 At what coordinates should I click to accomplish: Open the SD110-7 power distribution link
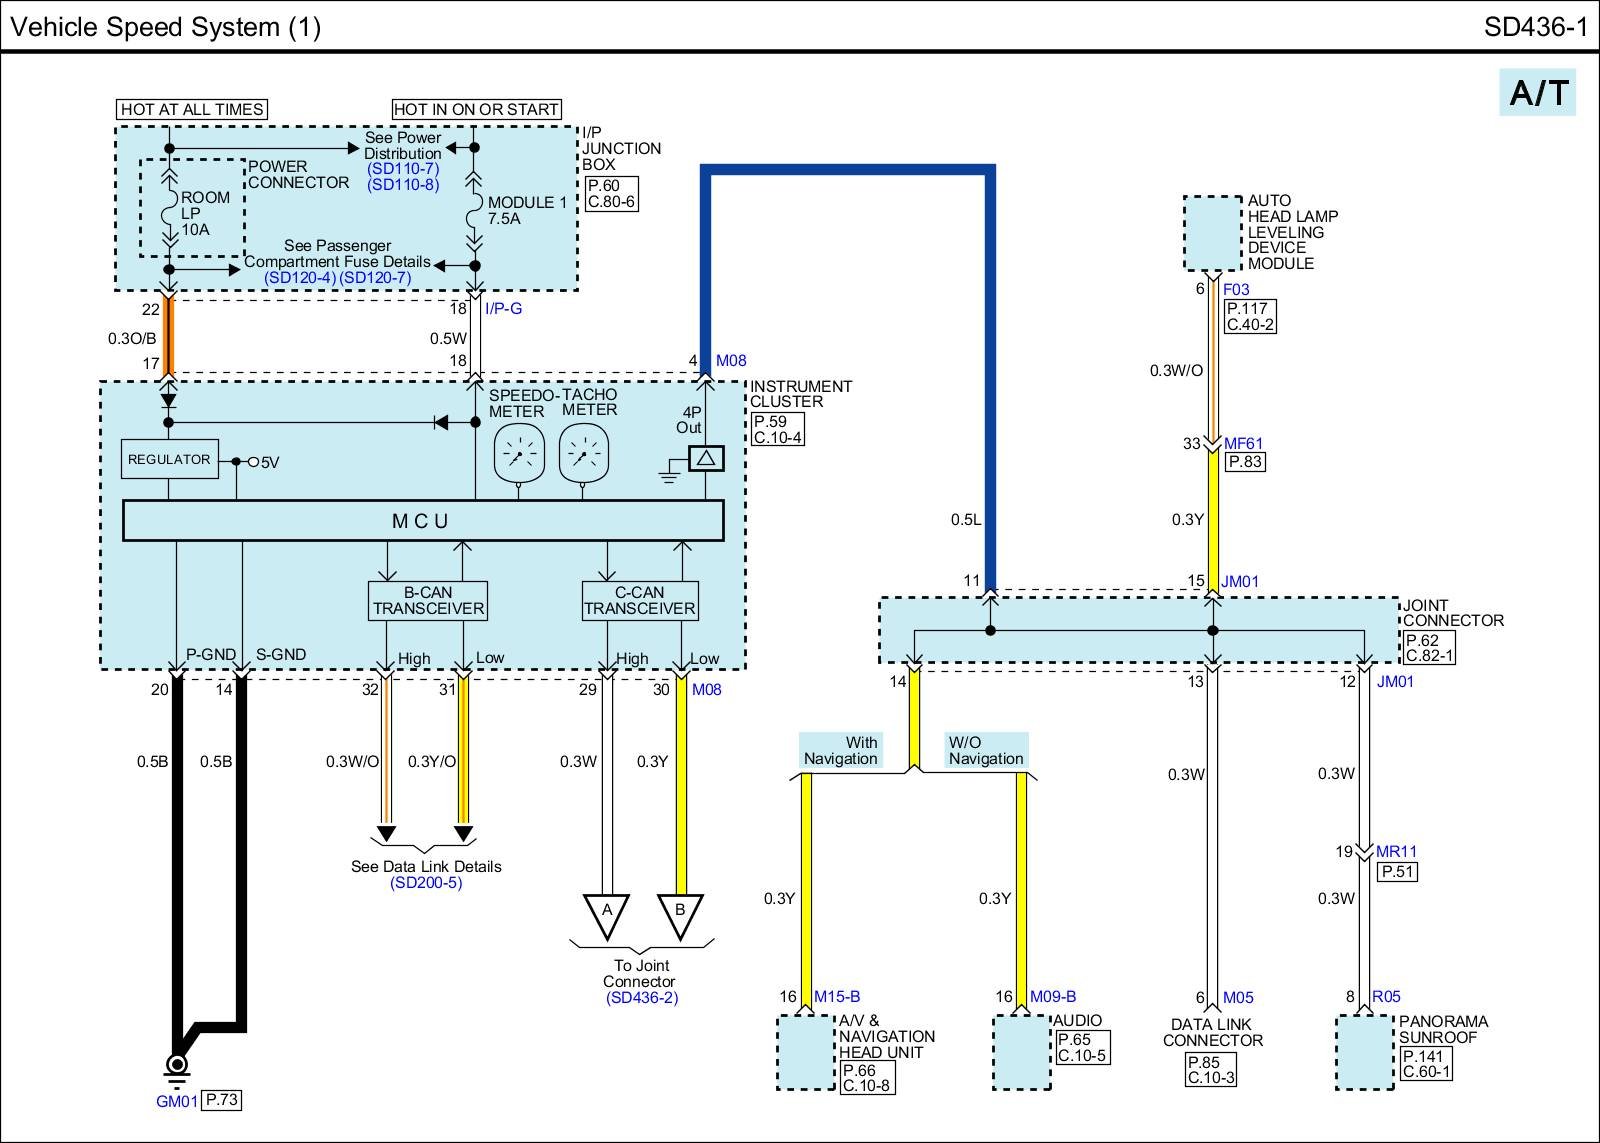point(403,169)
